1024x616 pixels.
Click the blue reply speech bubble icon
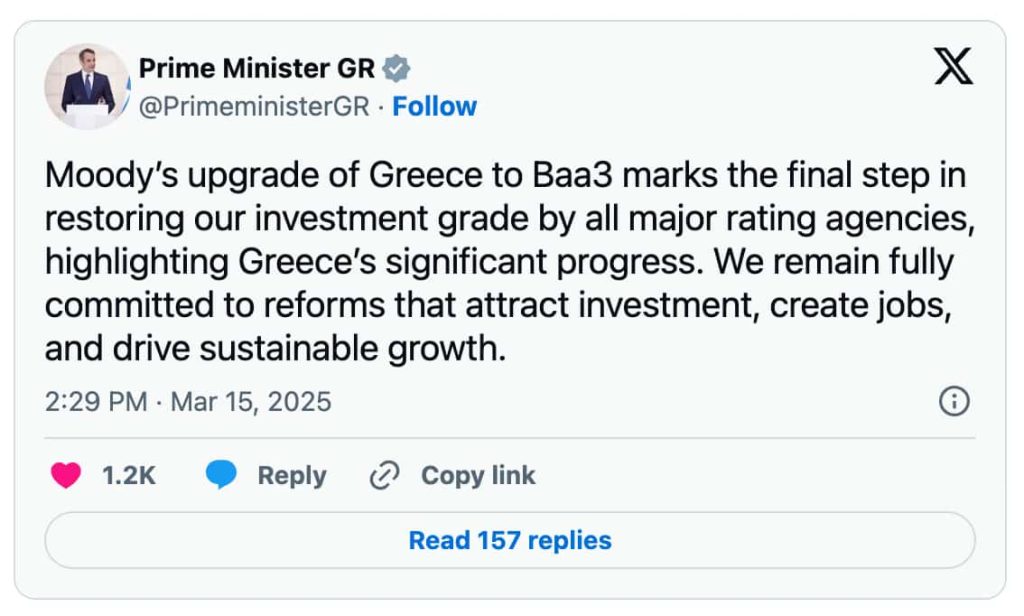pos(221,476)
